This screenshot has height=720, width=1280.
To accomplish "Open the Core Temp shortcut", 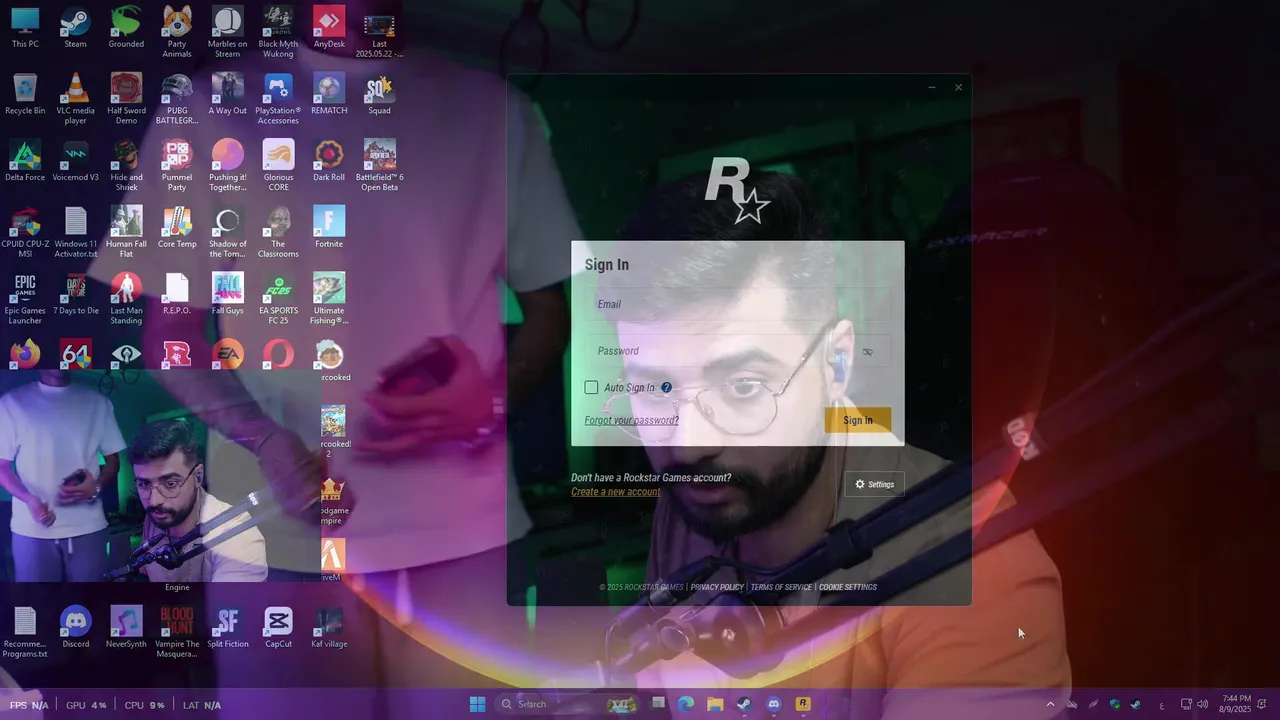I will click(x=177, y=227).
